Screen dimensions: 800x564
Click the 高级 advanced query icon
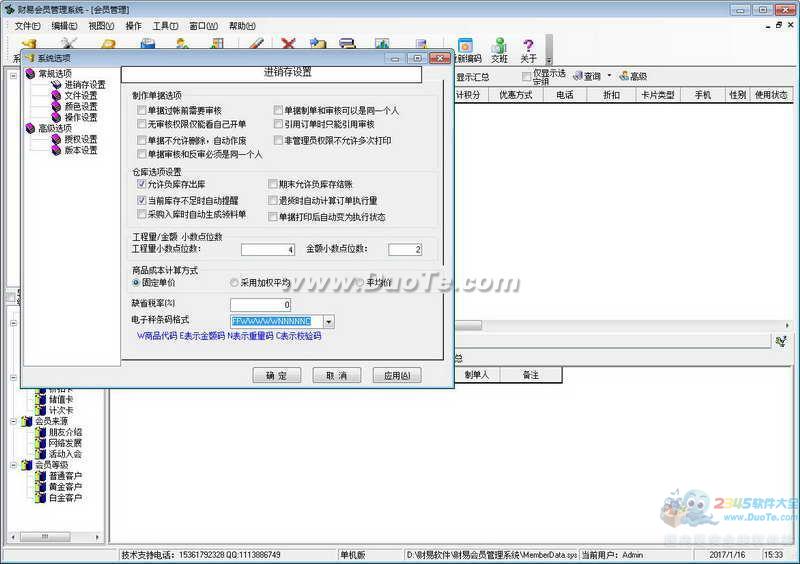click(x=624, y=76)
